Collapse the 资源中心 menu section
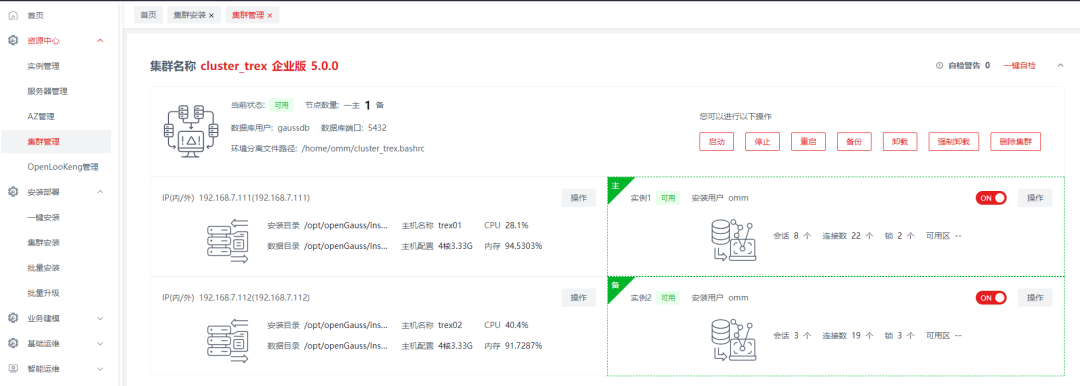 (101, 41)
